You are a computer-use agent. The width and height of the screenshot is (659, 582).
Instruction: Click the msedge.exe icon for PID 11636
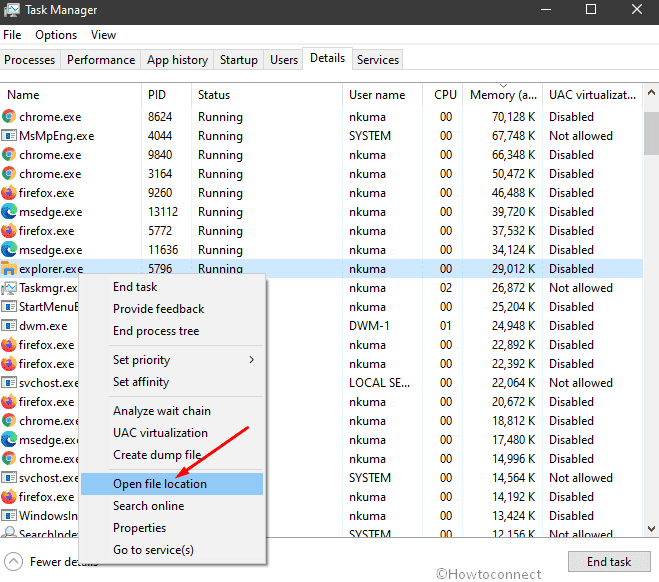point(9,250)
